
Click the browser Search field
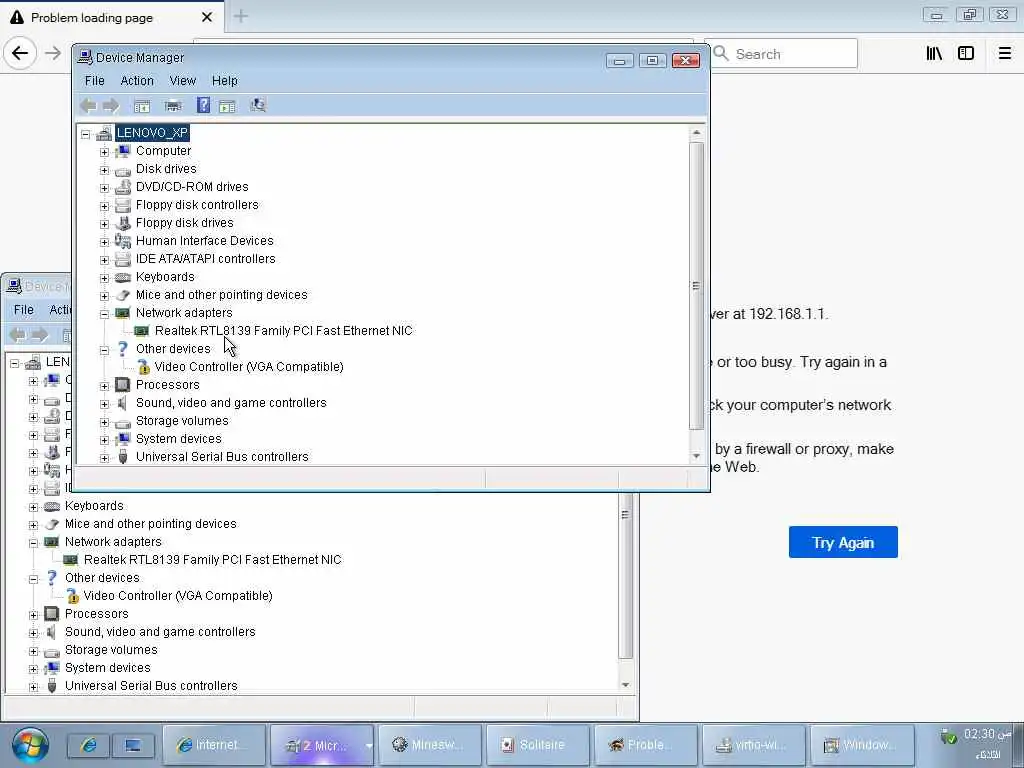(x=784, y=54)
